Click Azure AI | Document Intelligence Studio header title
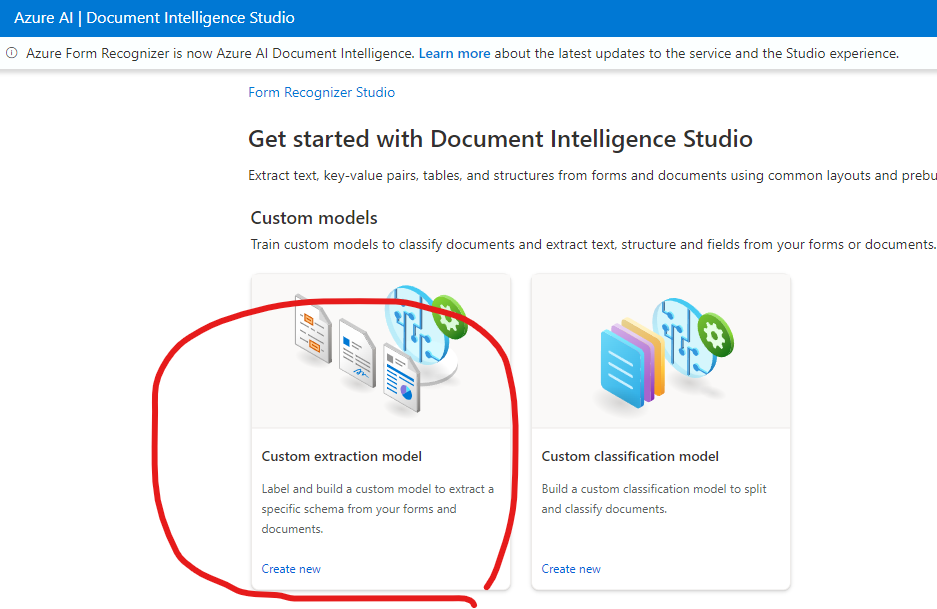The width and height of the screenshot is (937, 609). coord(154,18)
